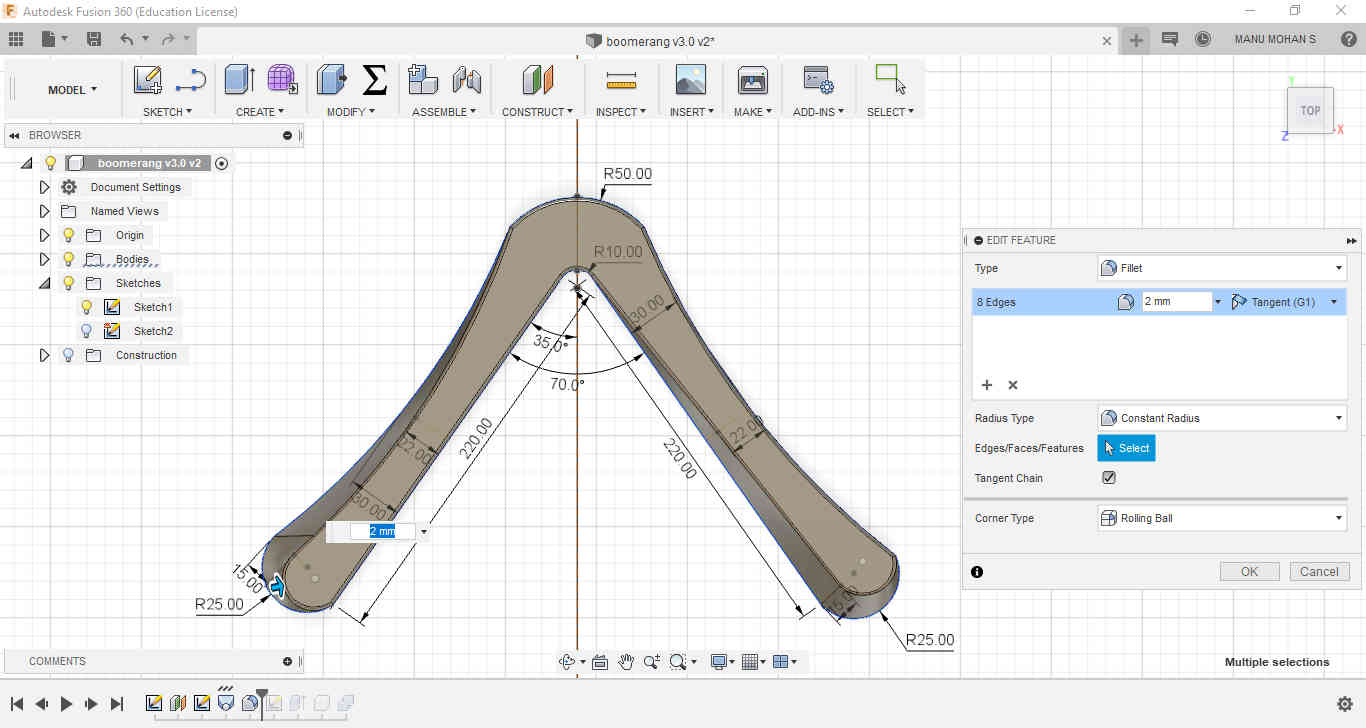
Task: Click the Press Pull modify icon
Action: [331, 80]
